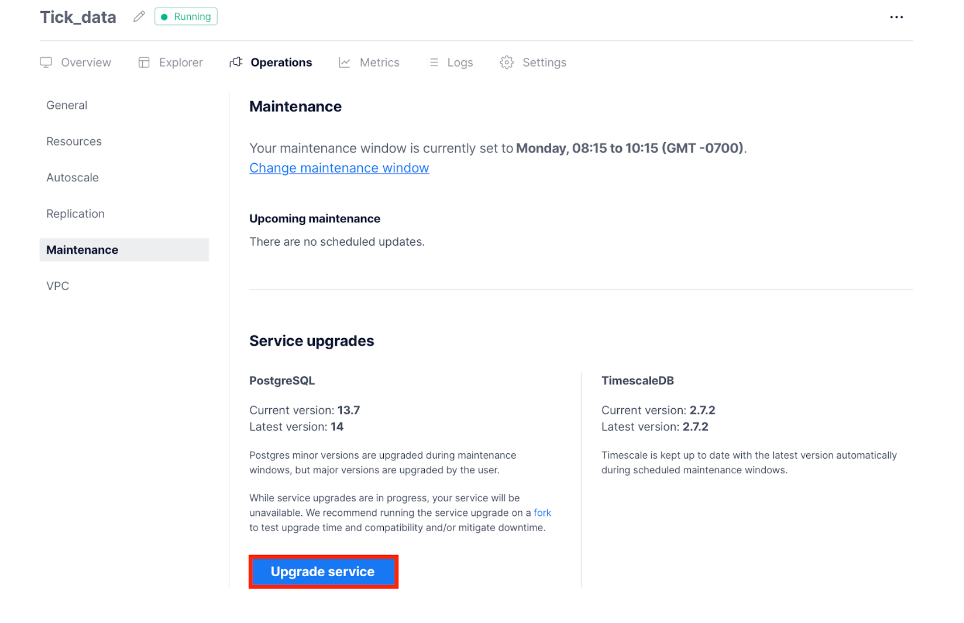Click the Running status badge

[186, 17]
